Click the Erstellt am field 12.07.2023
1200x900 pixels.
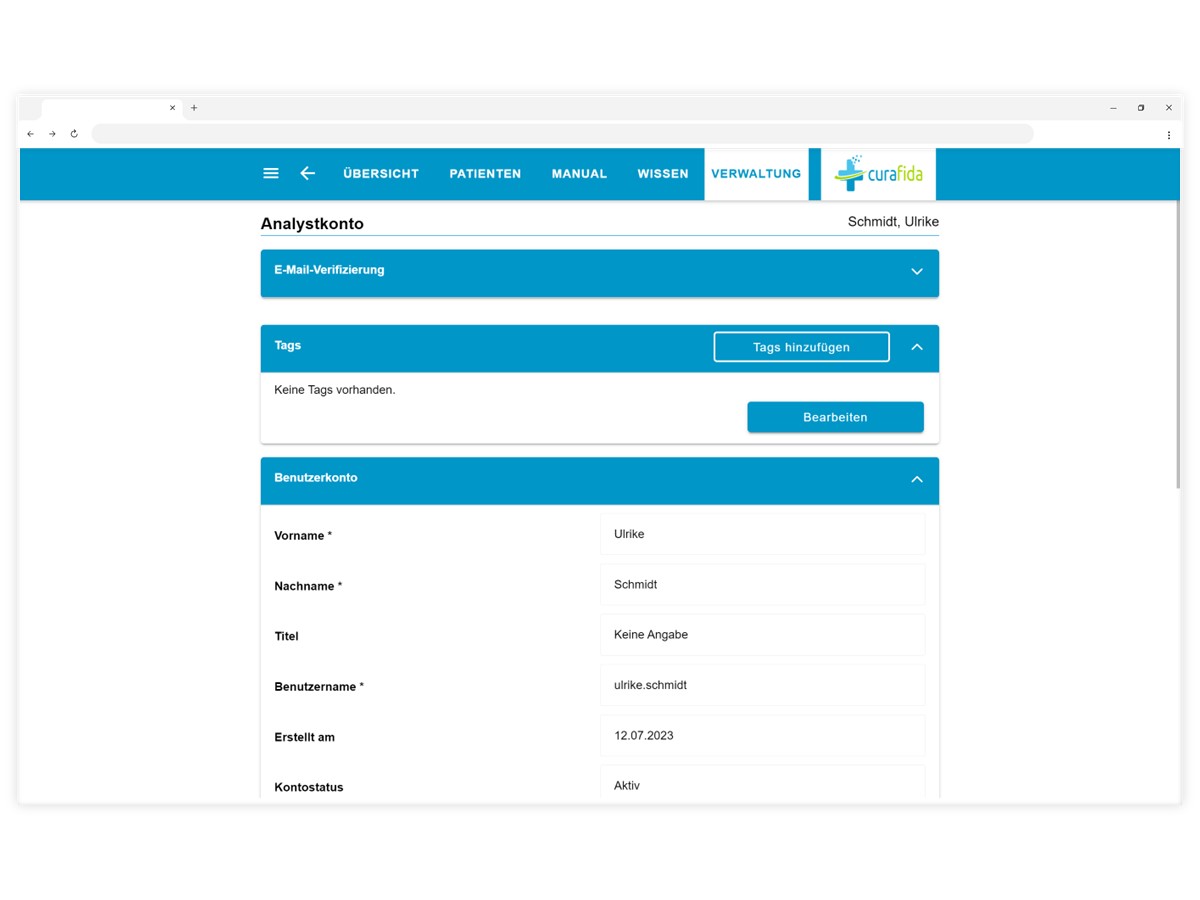[762, 735]
